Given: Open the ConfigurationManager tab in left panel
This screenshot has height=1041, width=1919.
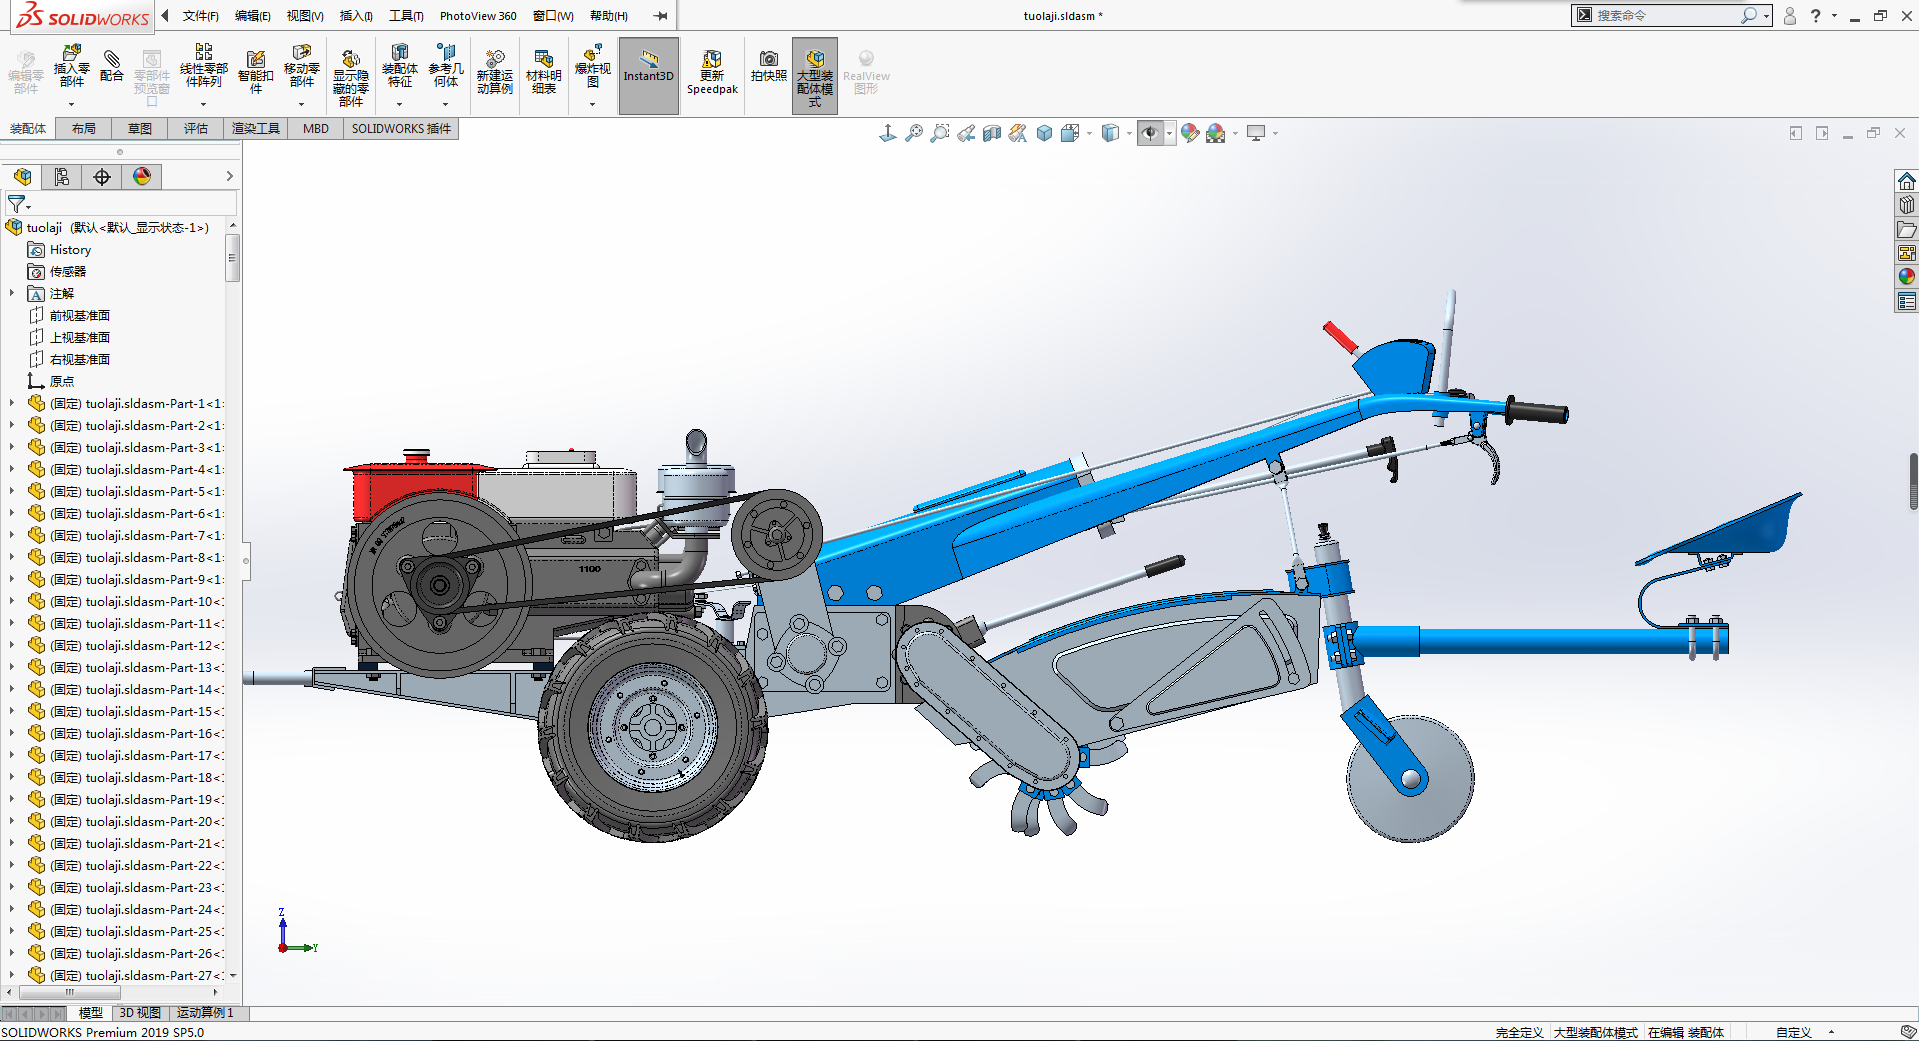Looking at the screenshot, I should (62, 177).
